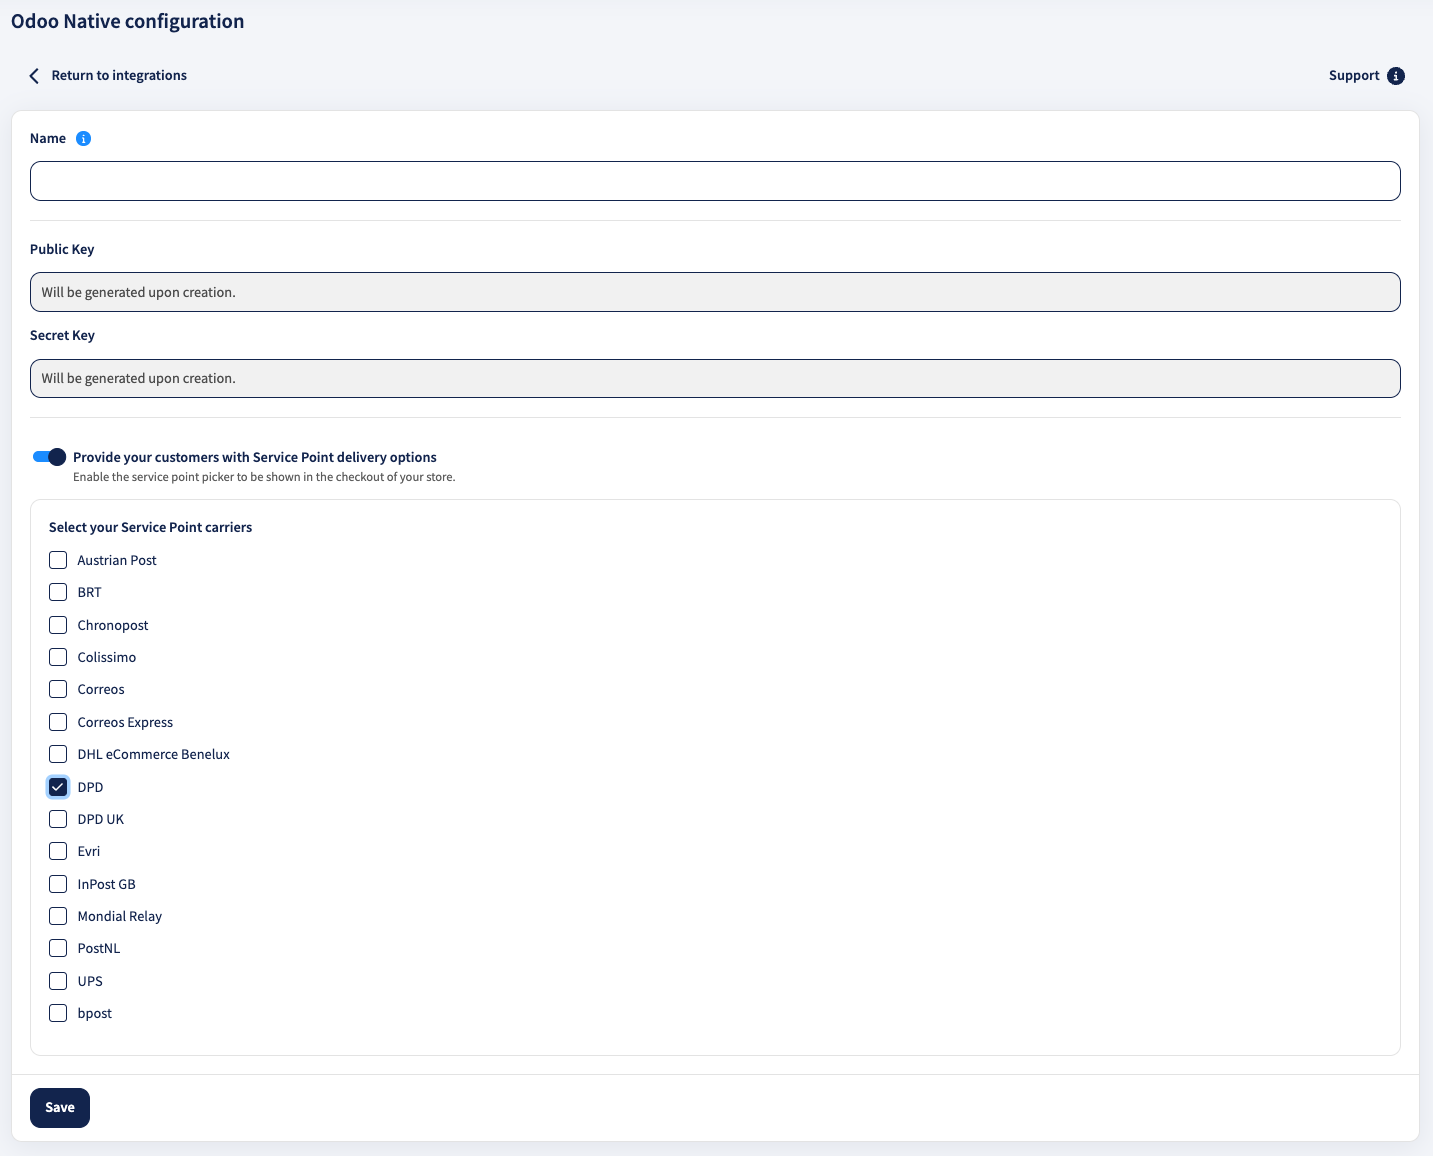Click the info icon beside Name

point(84,138)
